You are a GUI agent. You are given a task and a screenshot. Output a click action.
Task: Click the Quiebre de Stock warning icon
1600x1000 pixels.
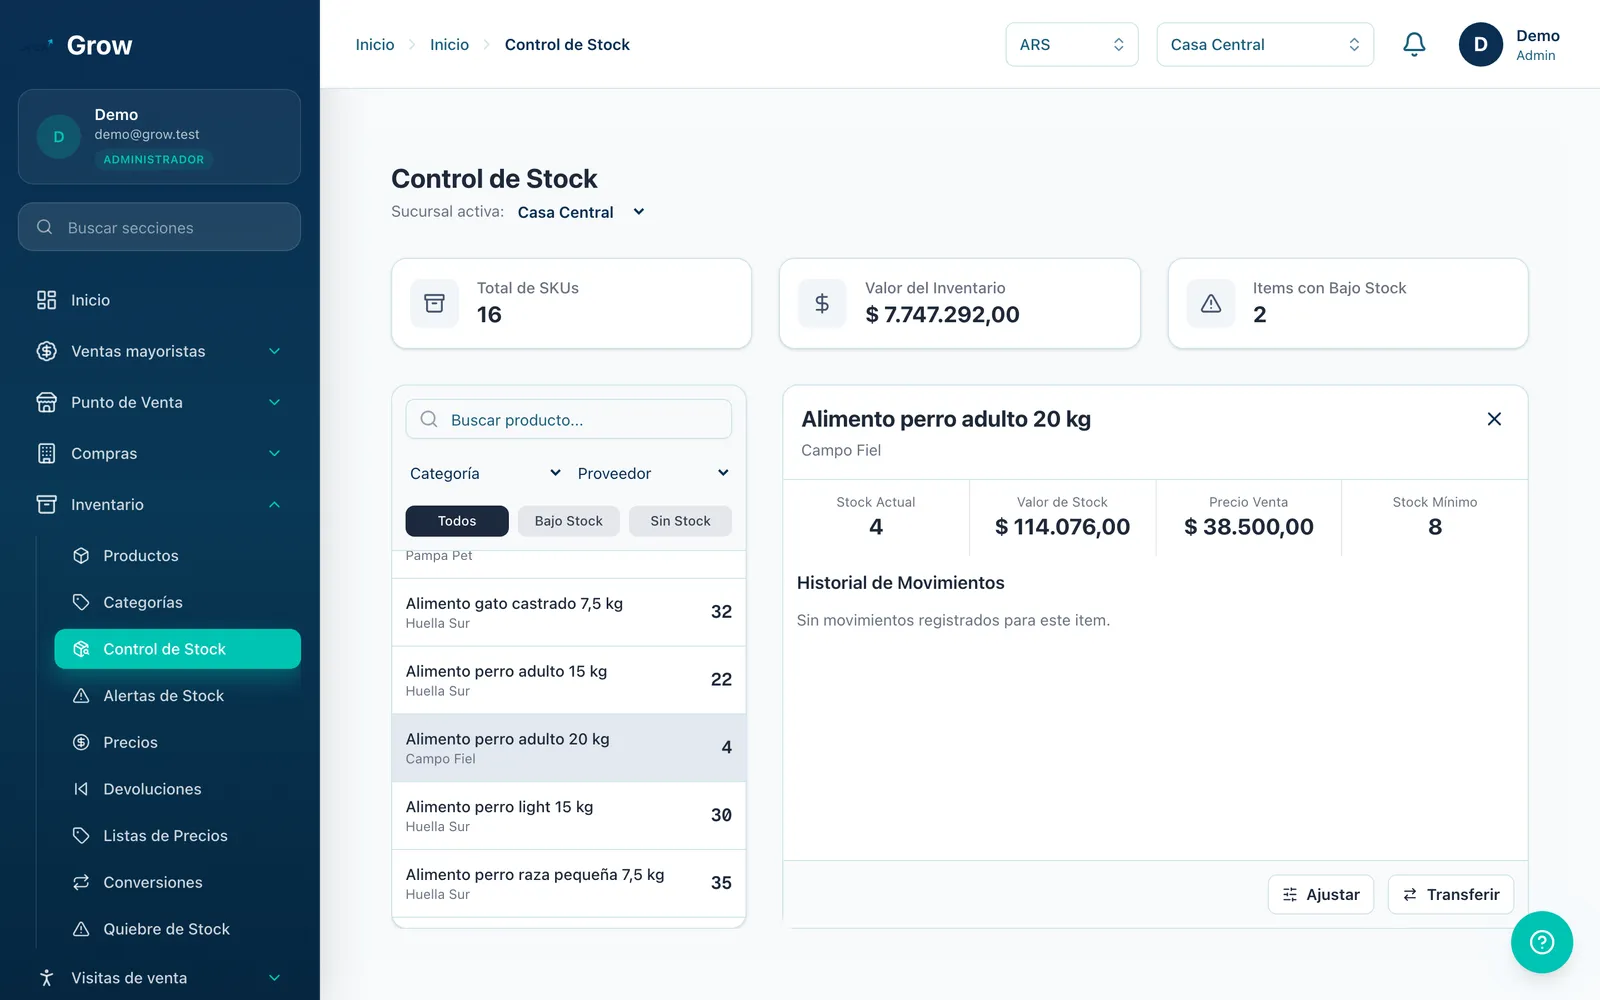81,929
